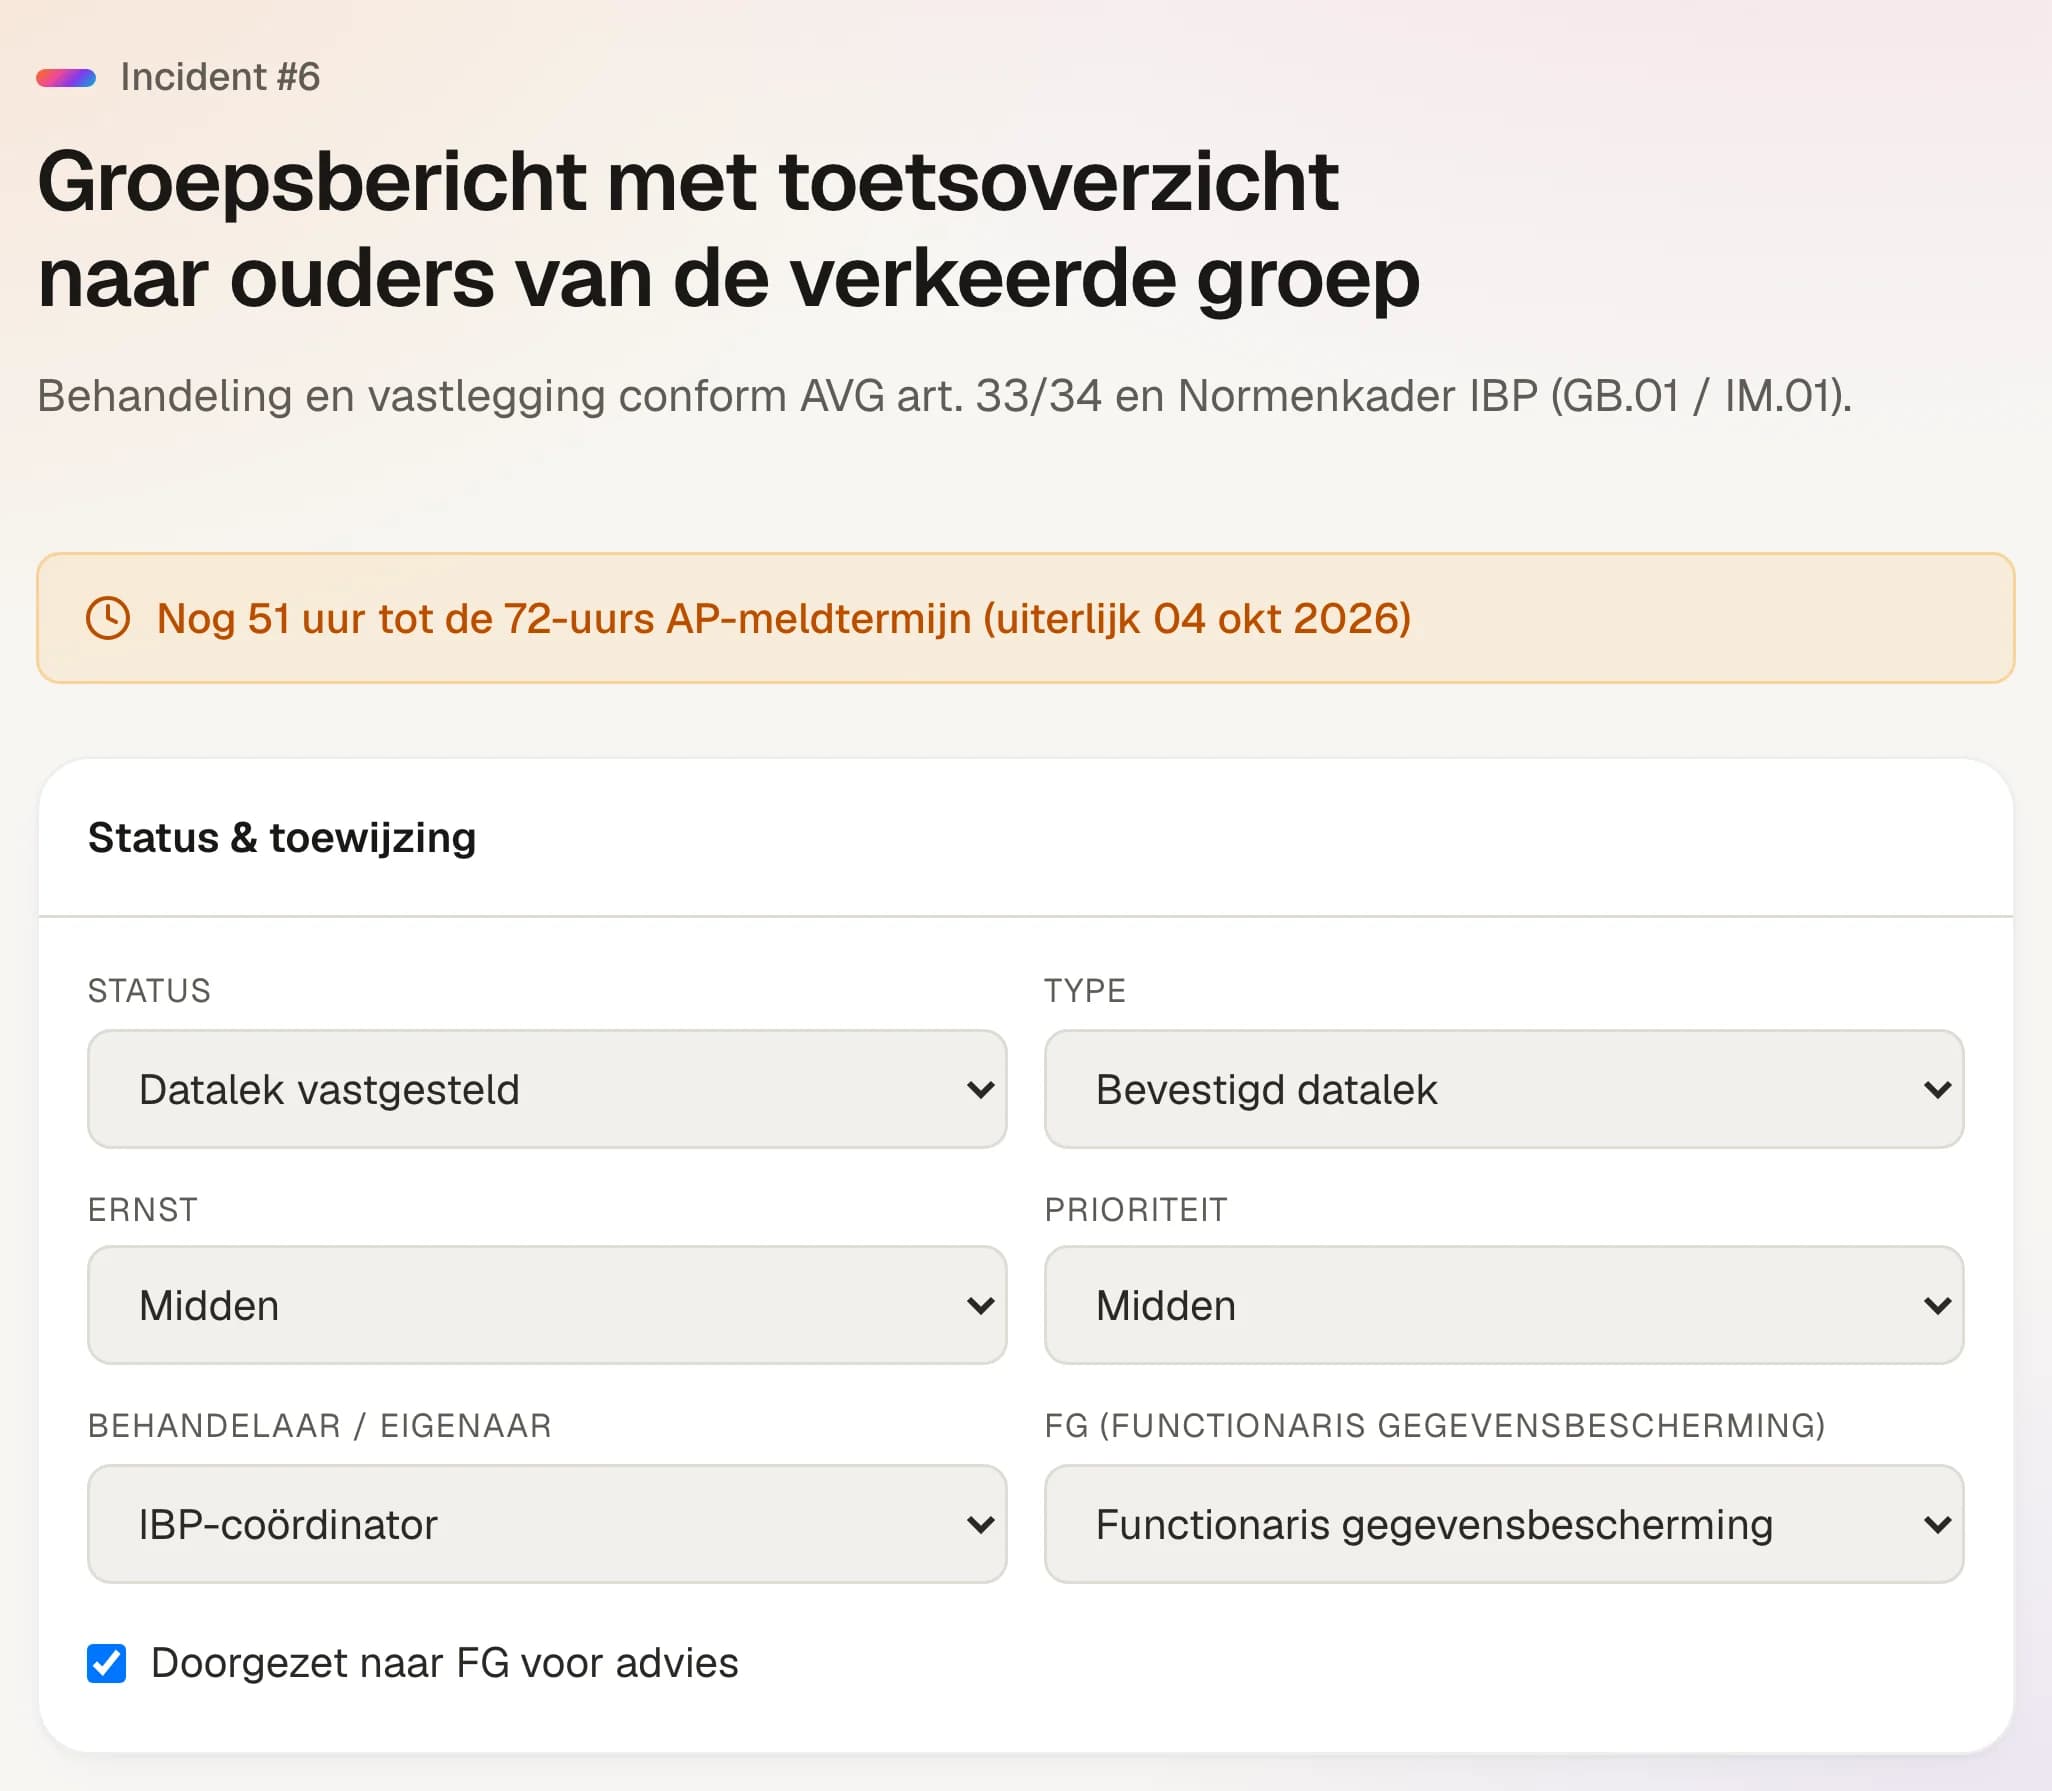Click the Groepsbericht met toetsoverzicht title
This screenshot has height=1791, width=2052.
tap(728, 229)
